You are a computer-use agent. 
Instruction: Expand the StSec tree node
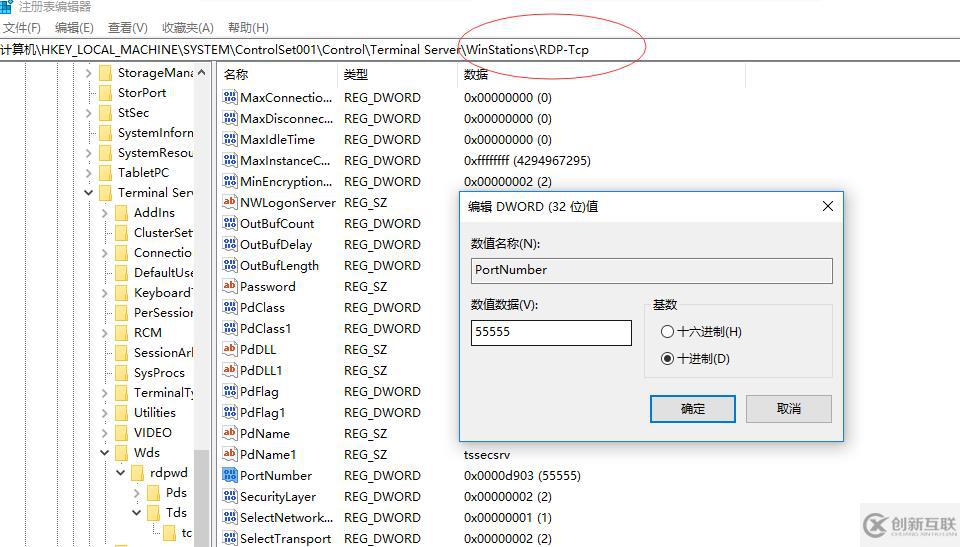tap(88, 113)
